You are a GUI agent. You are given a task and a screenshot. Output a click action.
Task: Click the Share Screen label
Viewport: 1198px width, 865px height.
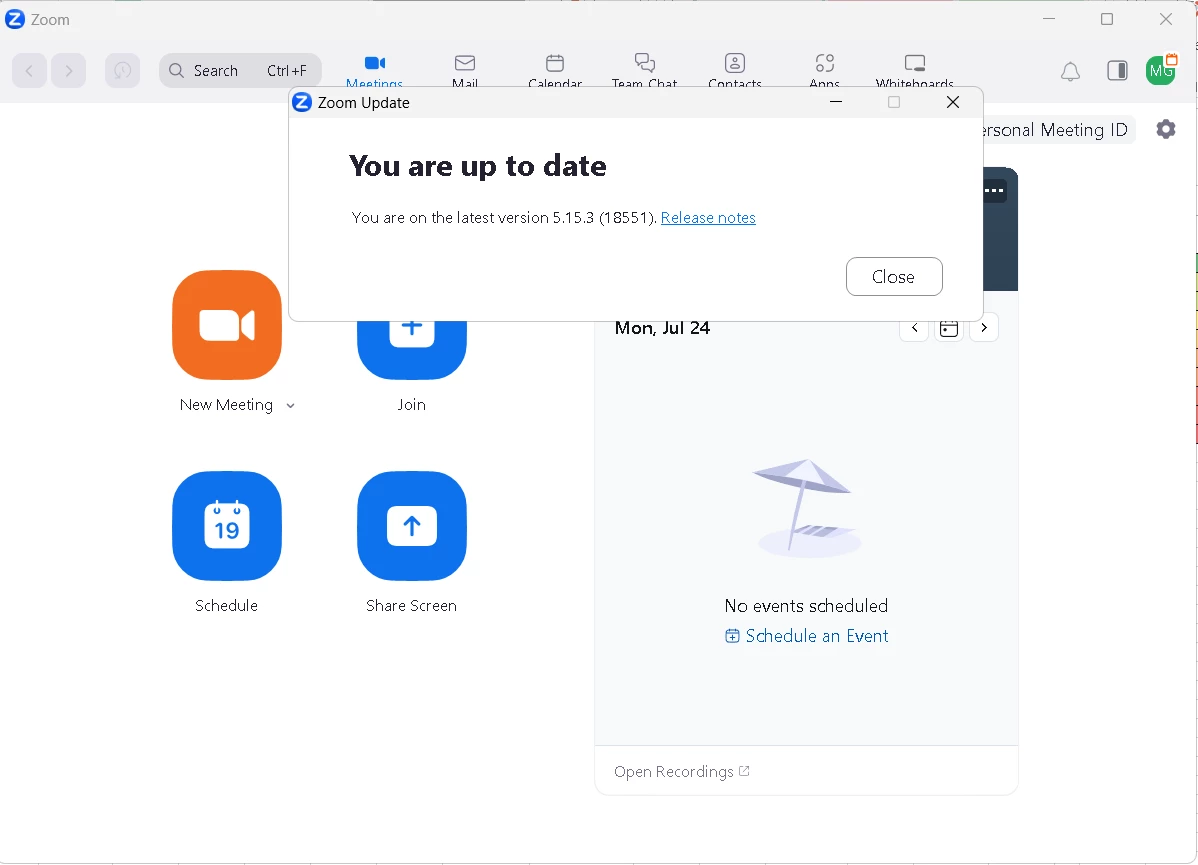click(x=411, y=606)
